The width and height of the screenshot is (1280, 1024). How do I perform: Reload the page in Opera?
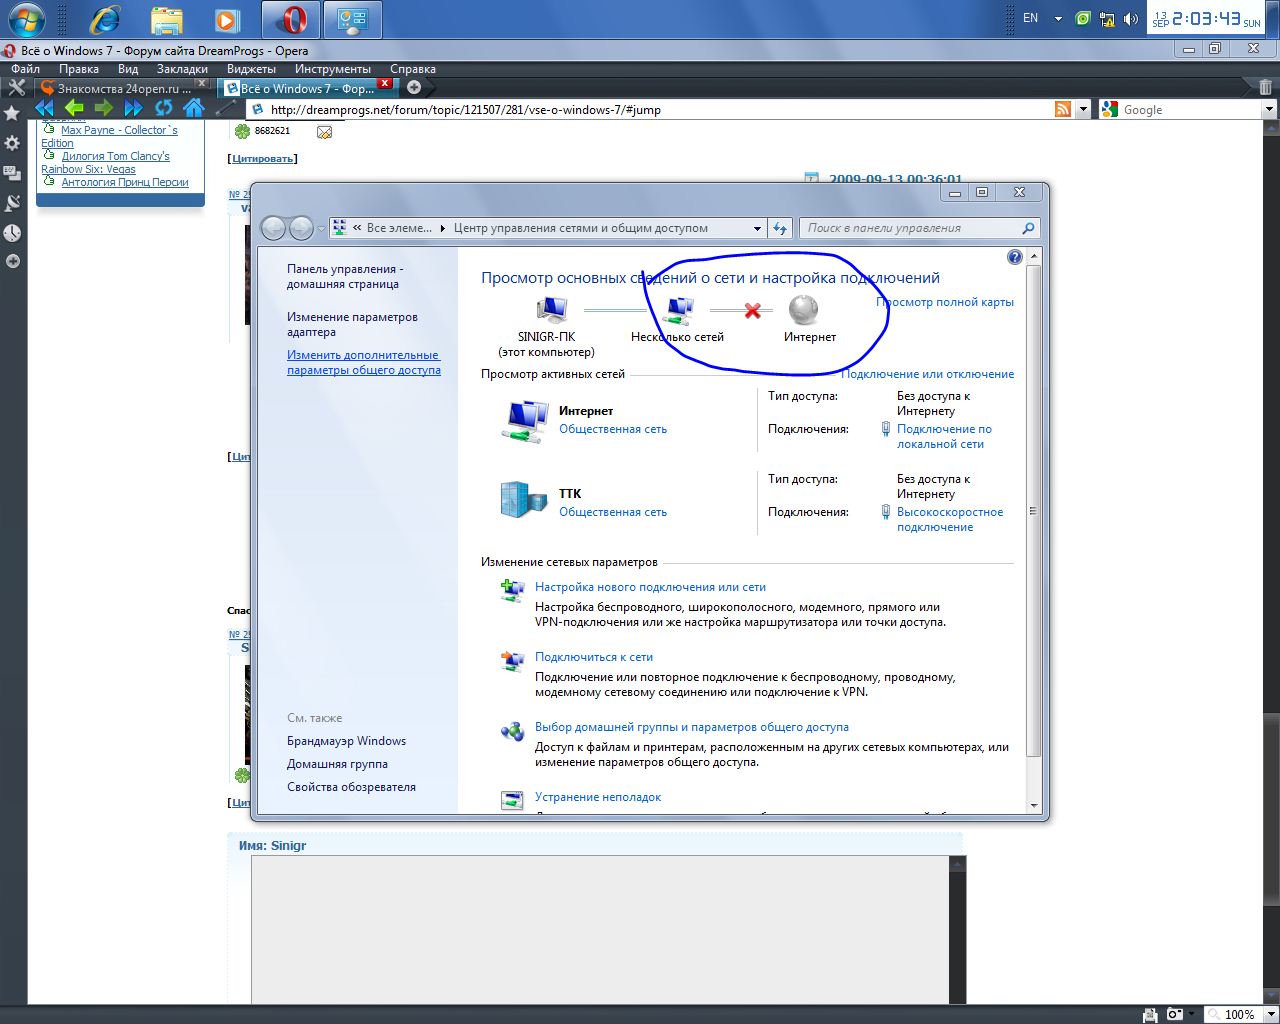coord(164,108)
